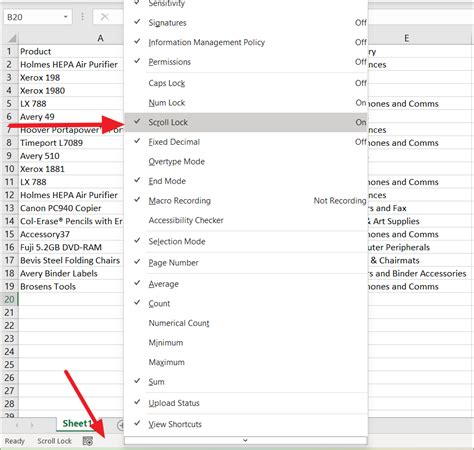This screenshot has height=450, width=474.
Task: Toggle End Mode option
Action: pyautogui.click(x=246, y=181)
